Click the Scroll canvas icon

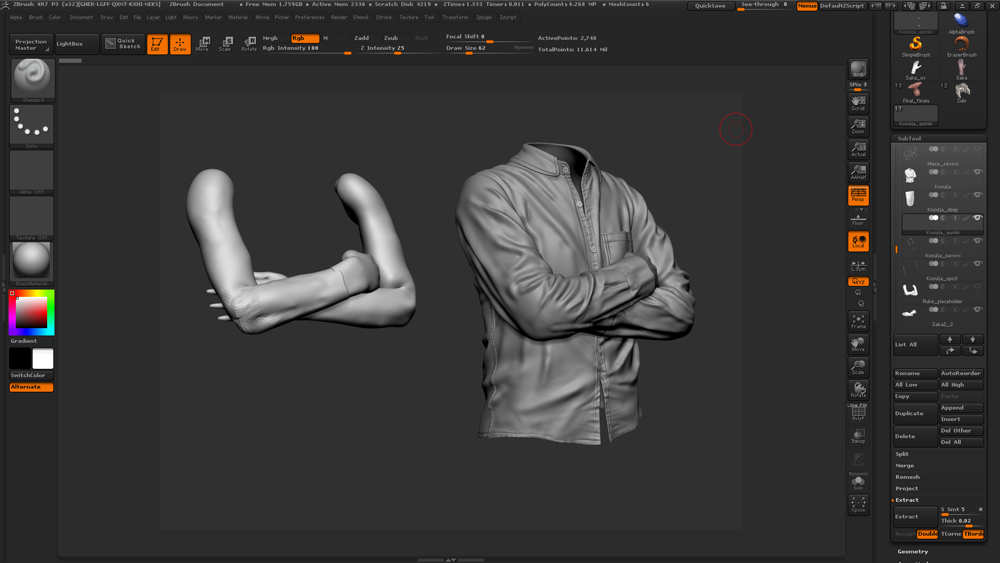point(858,103)
